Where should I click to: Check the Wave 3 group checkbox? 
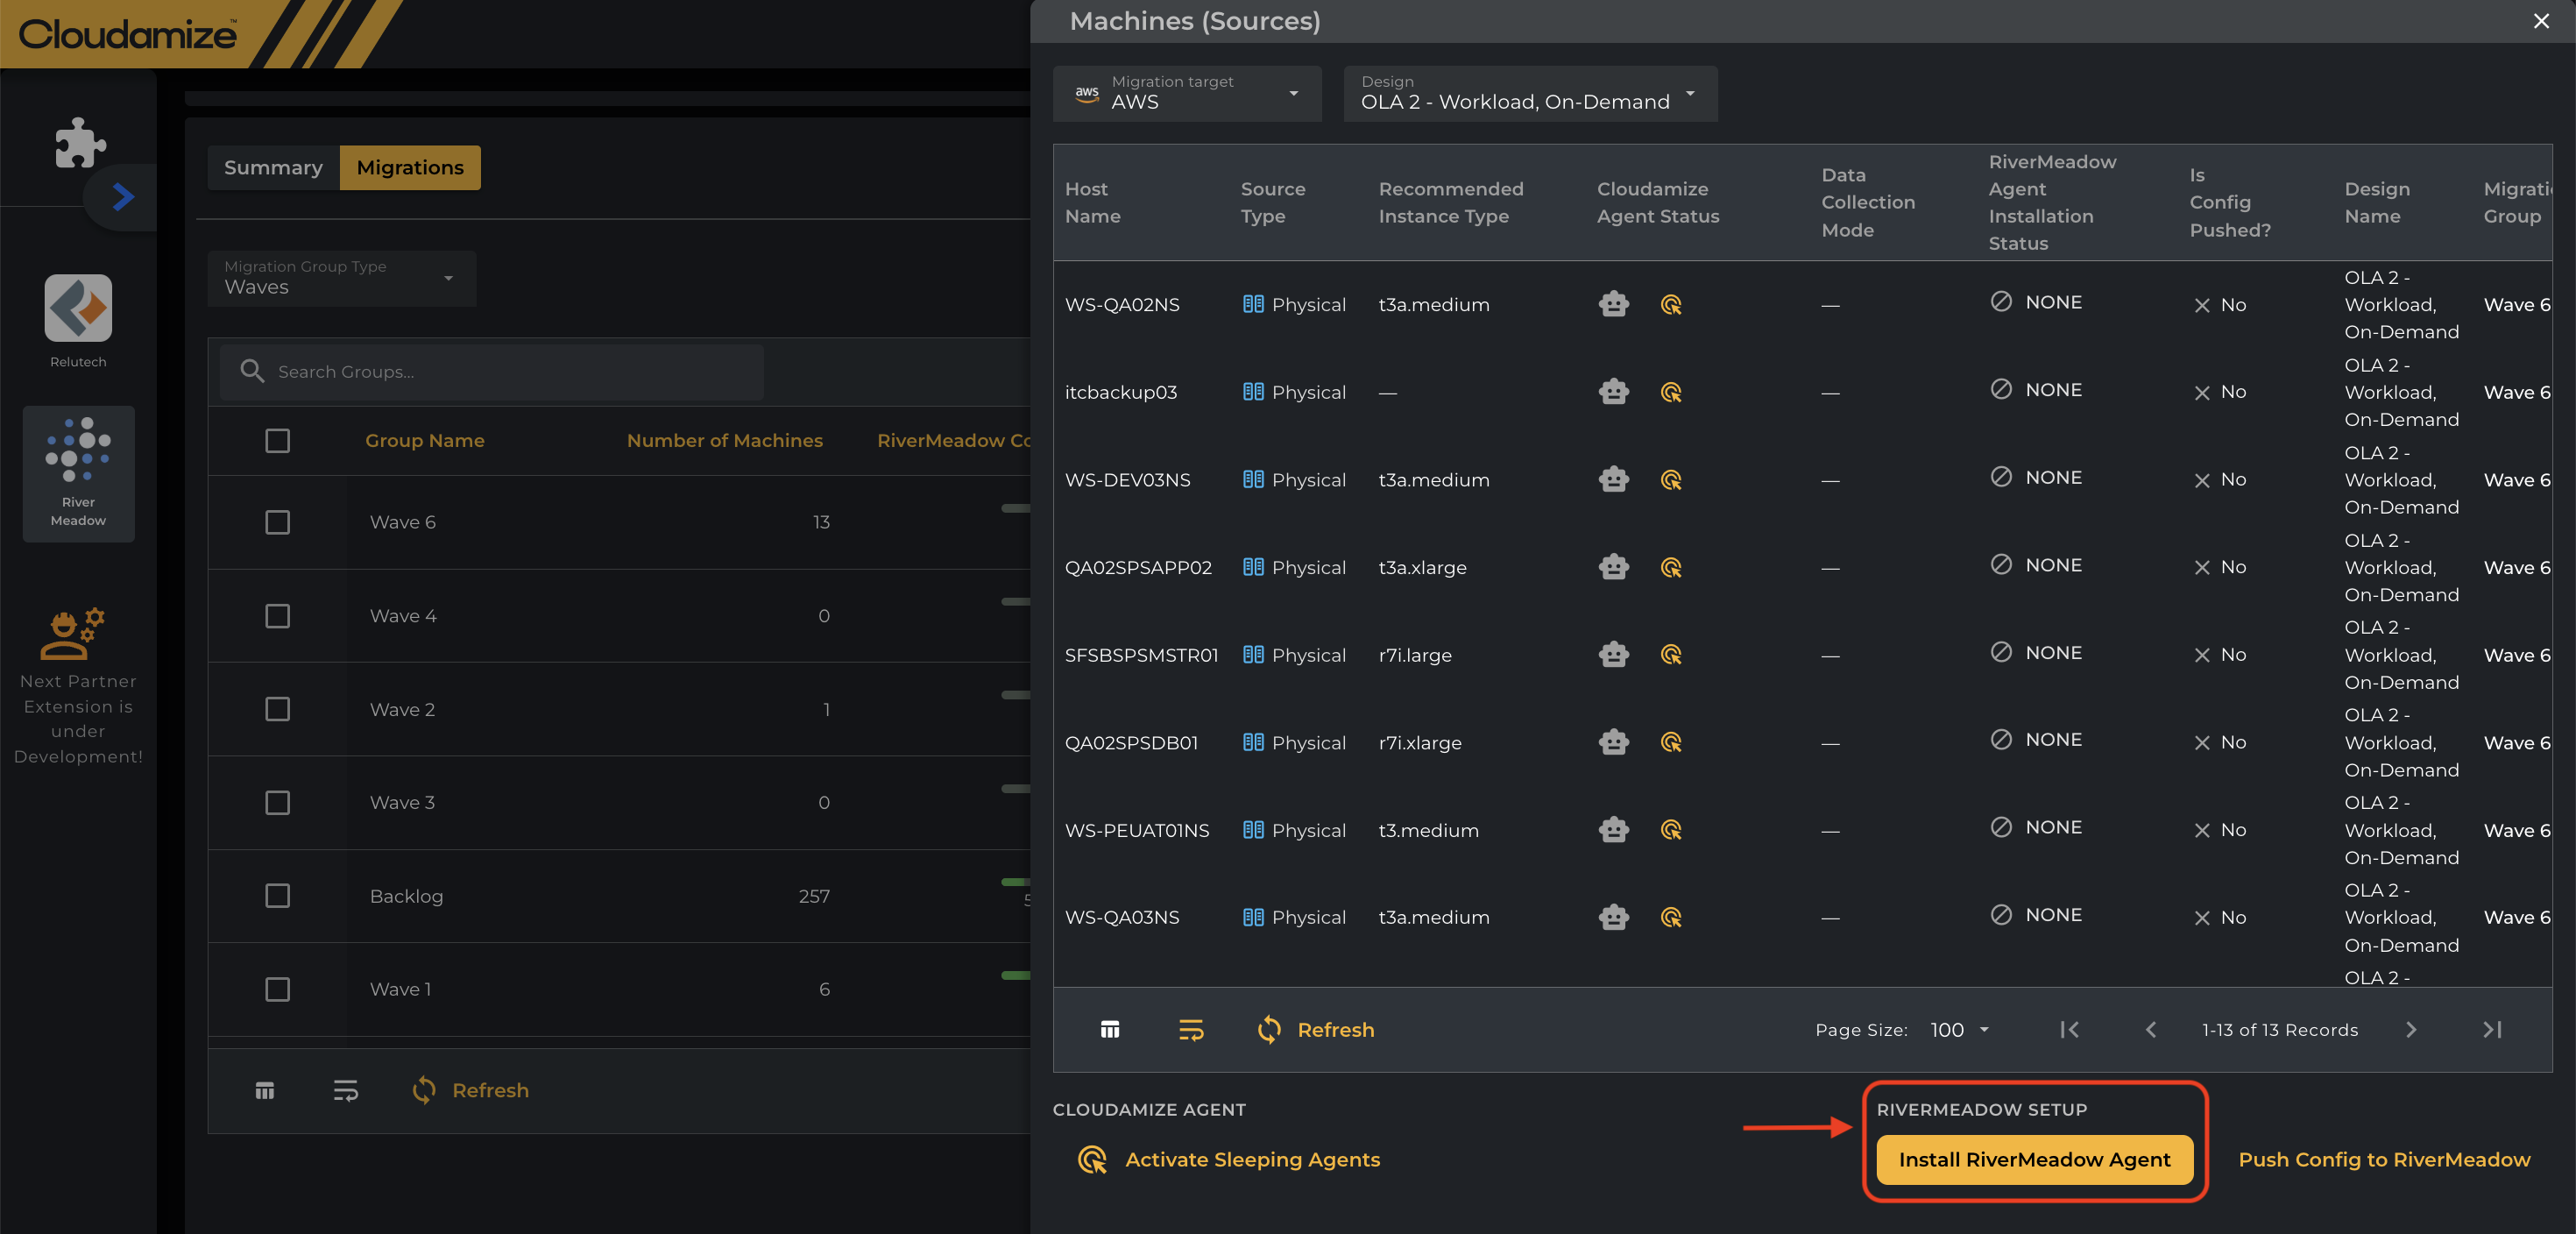click(277, 802)
